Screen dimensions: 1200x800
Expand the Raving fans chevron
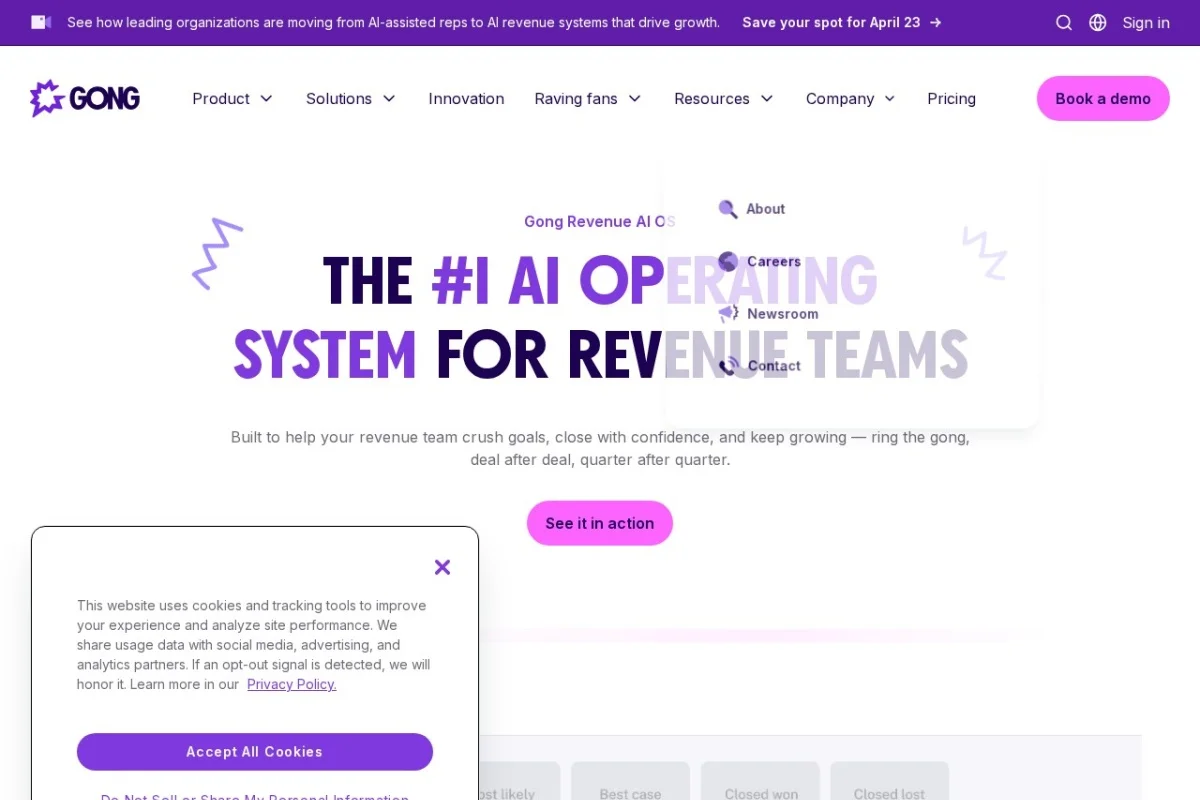[634, 98]
